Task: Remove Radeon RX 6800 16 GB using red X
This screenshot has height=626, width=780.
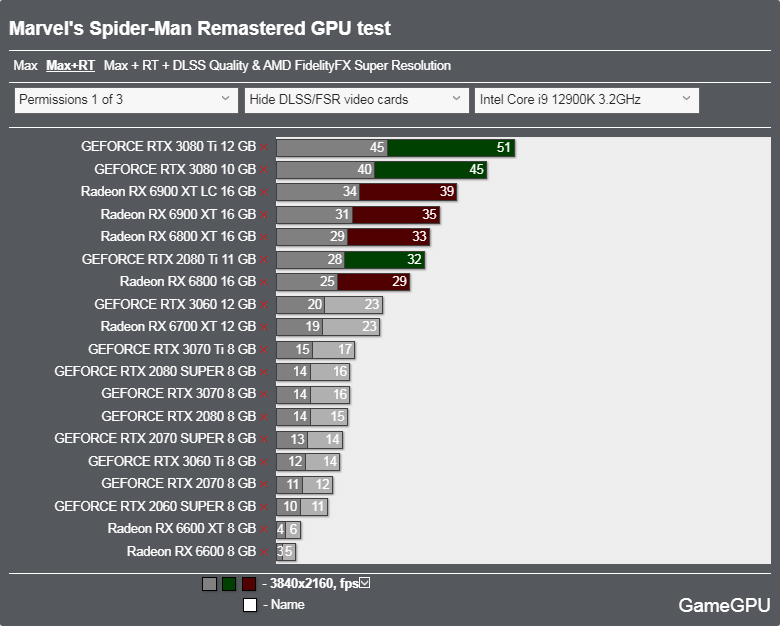Action: pyautogui.click(x=264, y=282)
